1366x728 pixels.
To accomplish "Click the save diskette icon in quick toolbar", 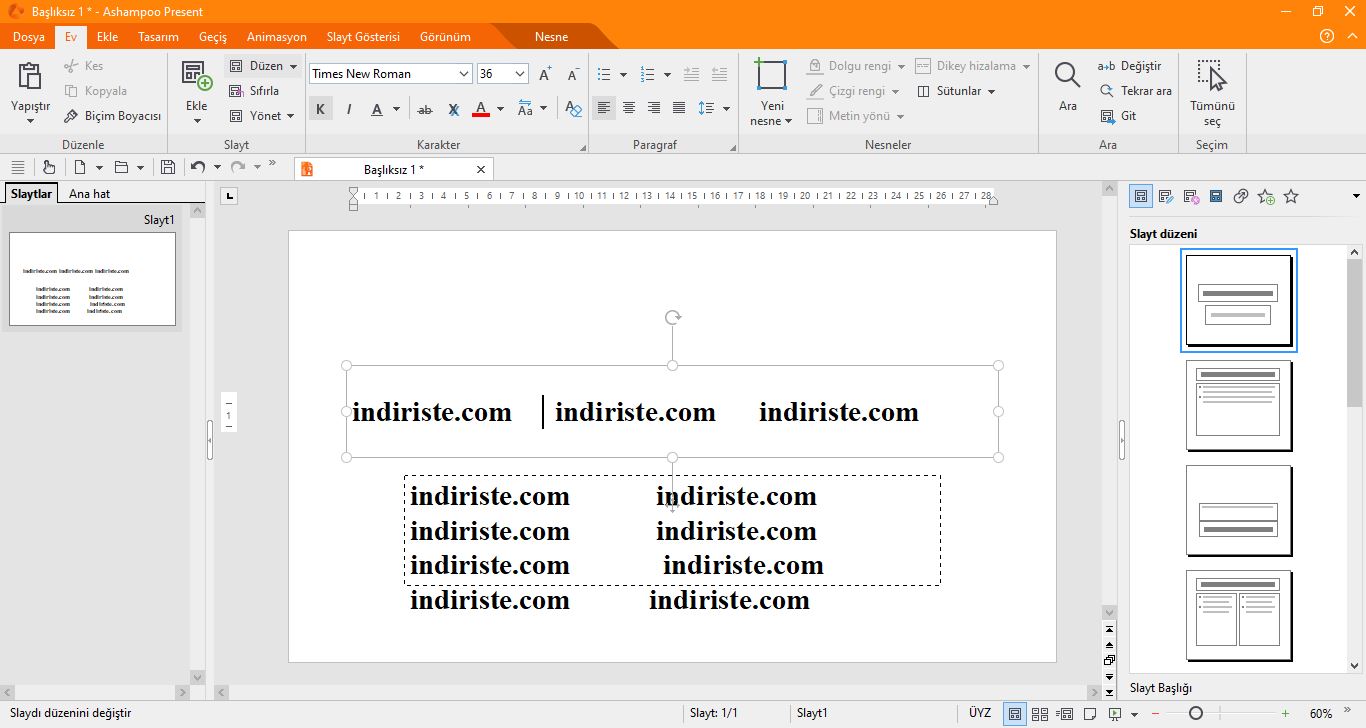I will click(x=168, y=167).
